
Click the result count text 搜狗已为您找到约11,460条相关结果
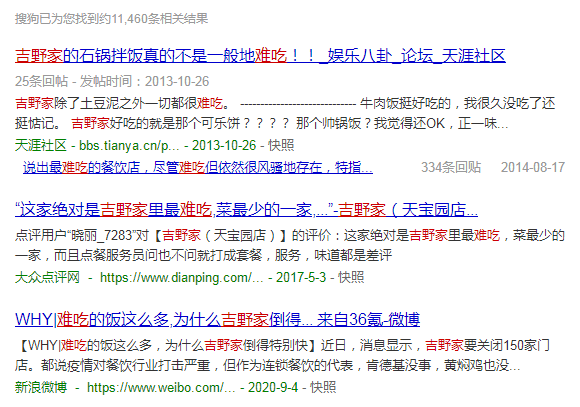pos(111,18)
